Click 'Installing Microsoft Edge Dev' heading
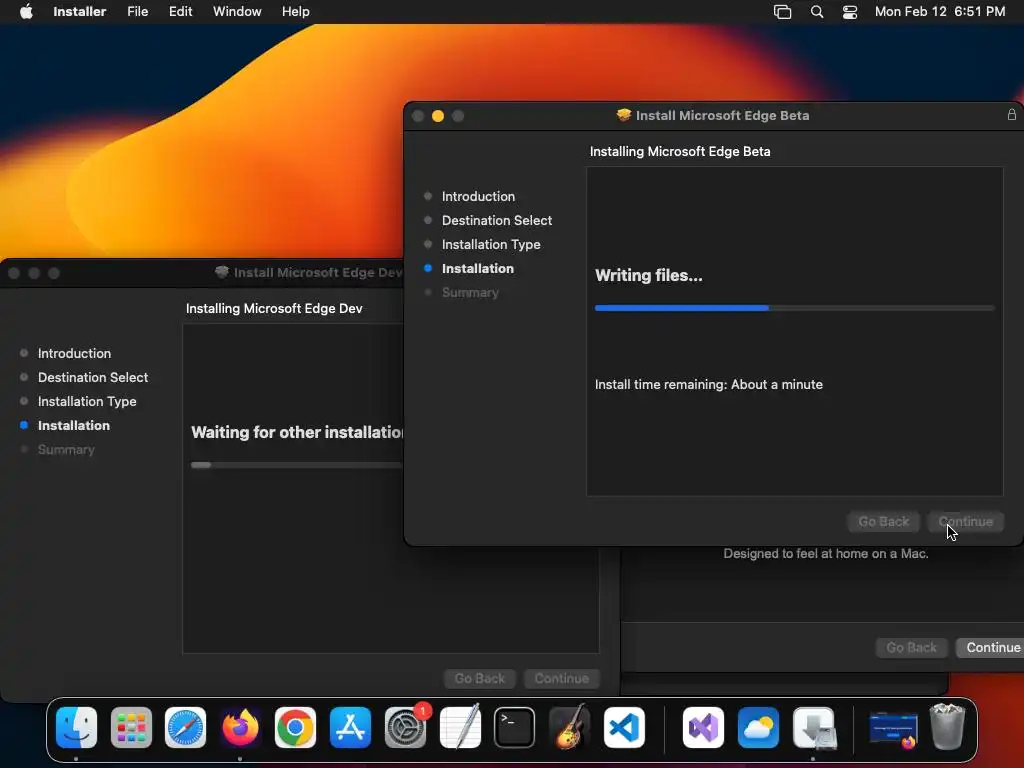This screenshot has height=768, width=1024. click(274, 308)
